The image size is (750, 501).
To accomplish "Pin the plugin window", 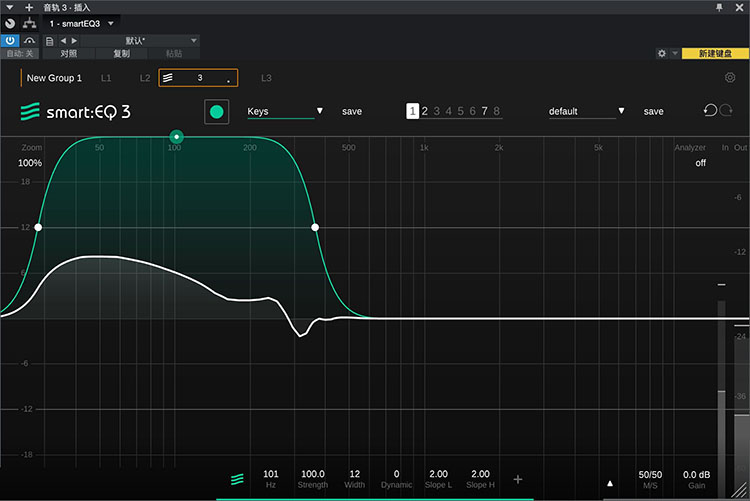I will point(719,7).
